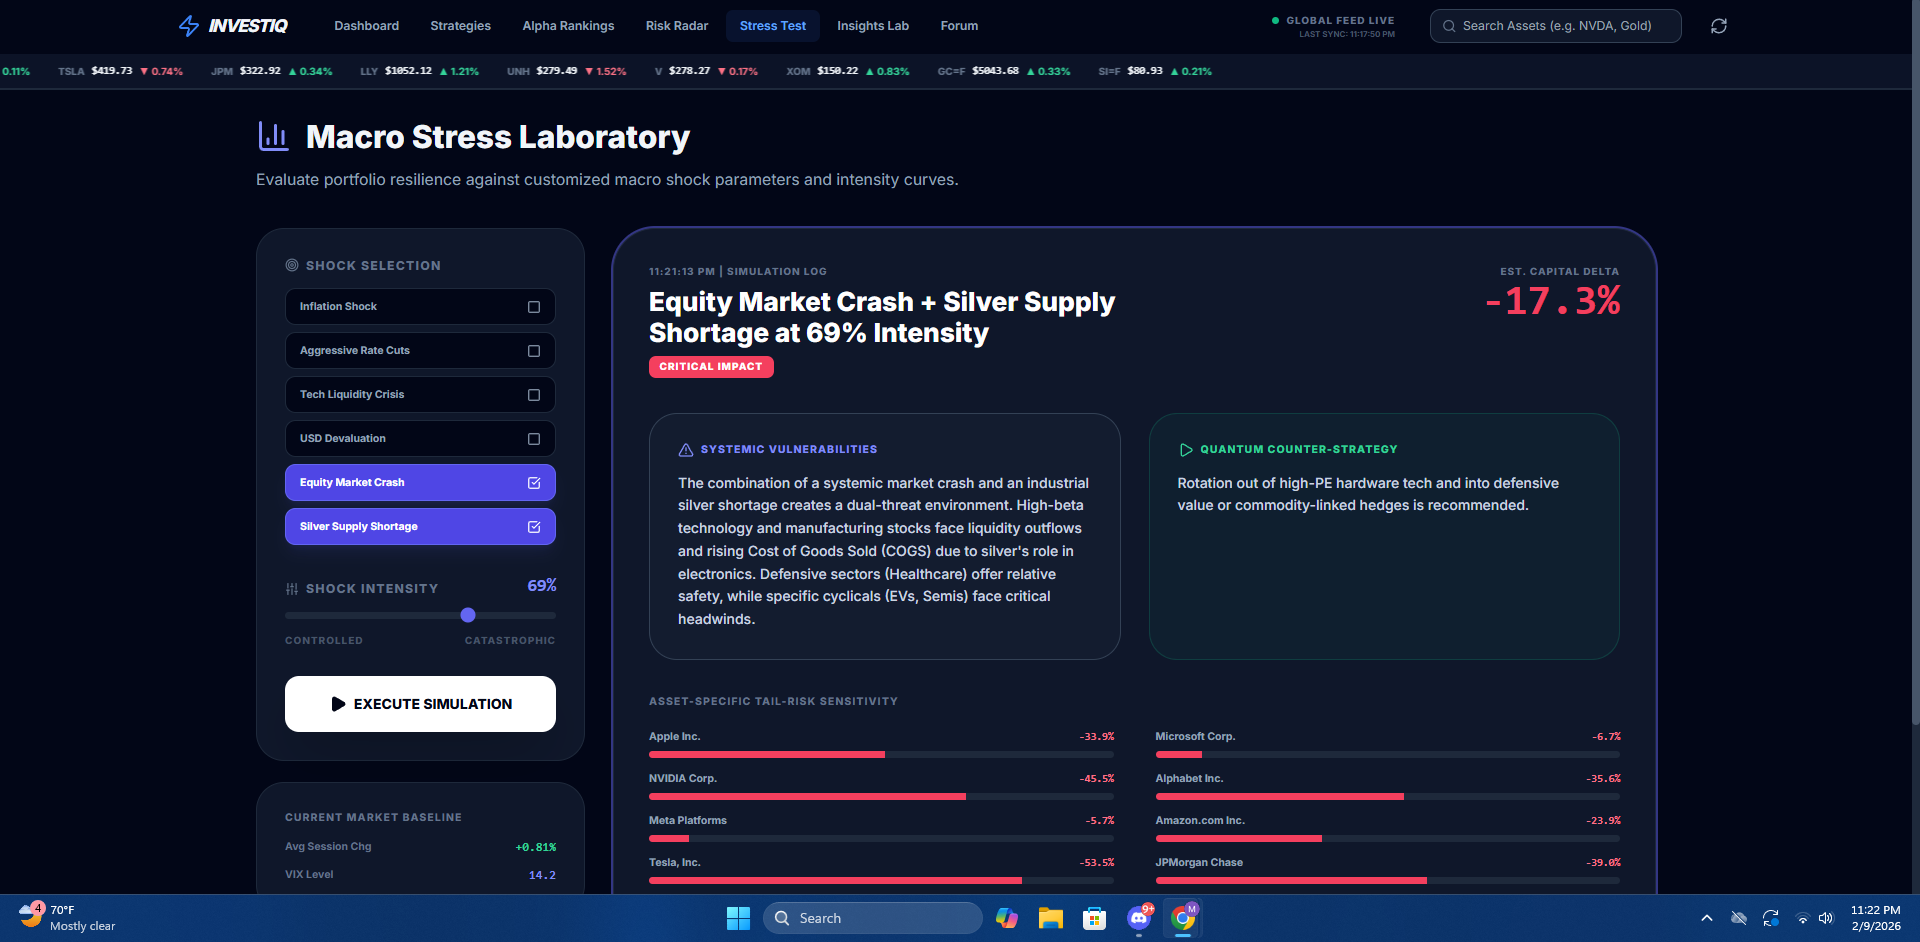Click the refresh icon next to search

(x=1718, y=26)
